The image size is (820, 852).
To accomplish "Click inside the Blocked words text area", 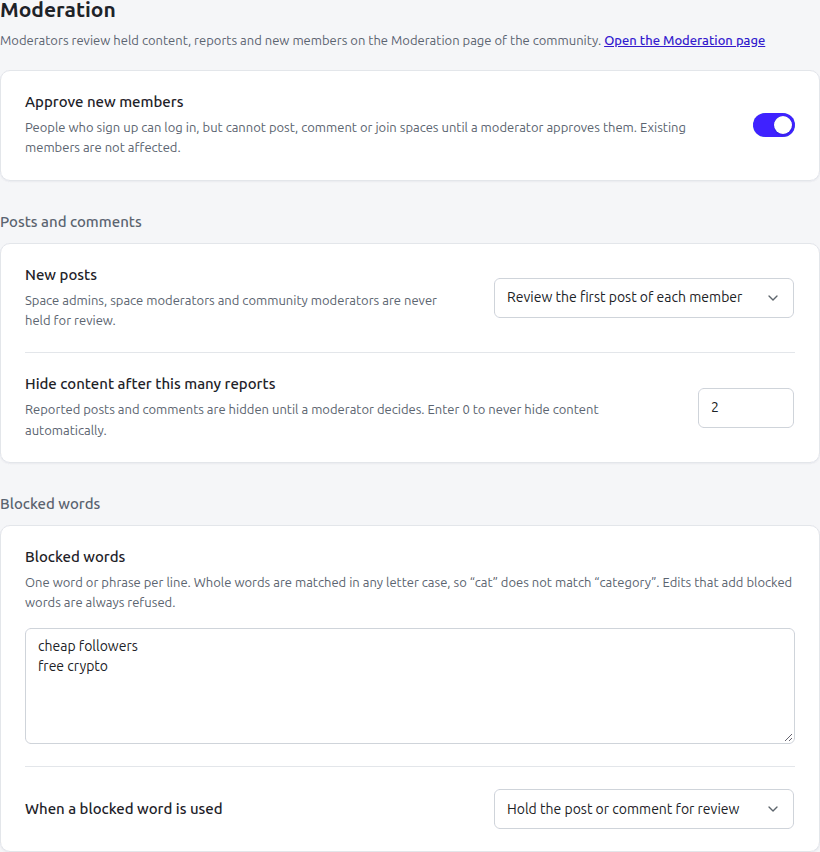I will (x=410, y=686).
